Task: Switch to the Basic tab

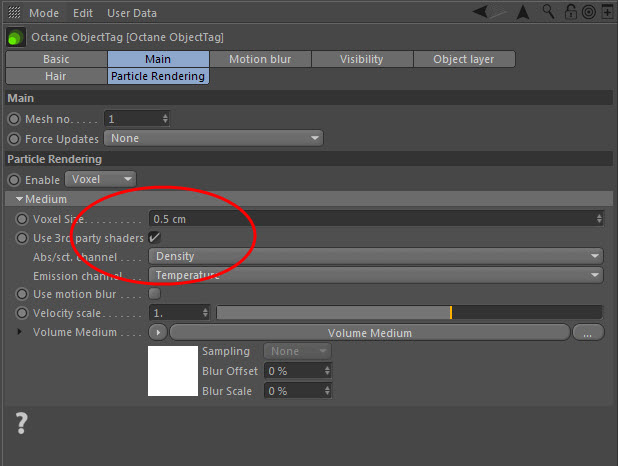Action: click(56, 59)
